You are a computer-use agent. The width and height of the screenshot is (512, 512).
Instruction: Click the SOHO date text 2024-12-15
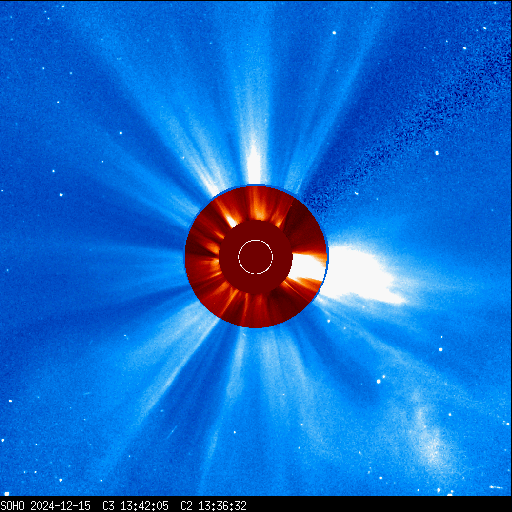tap(61, 506)
